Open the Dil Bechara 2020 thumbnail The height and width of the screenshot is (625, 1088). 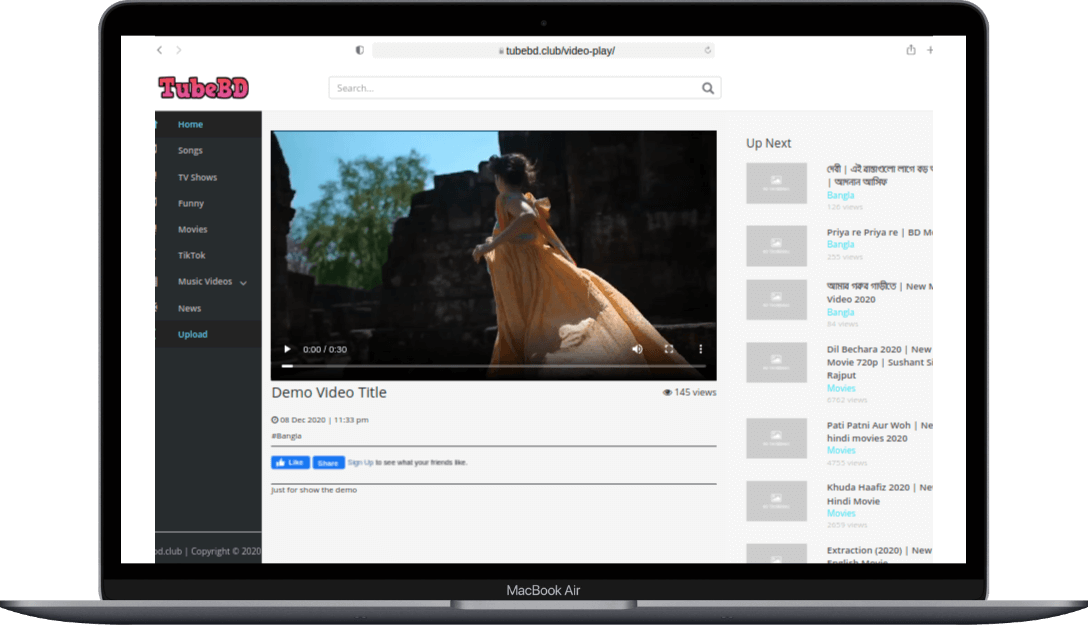tap(776, 362)
